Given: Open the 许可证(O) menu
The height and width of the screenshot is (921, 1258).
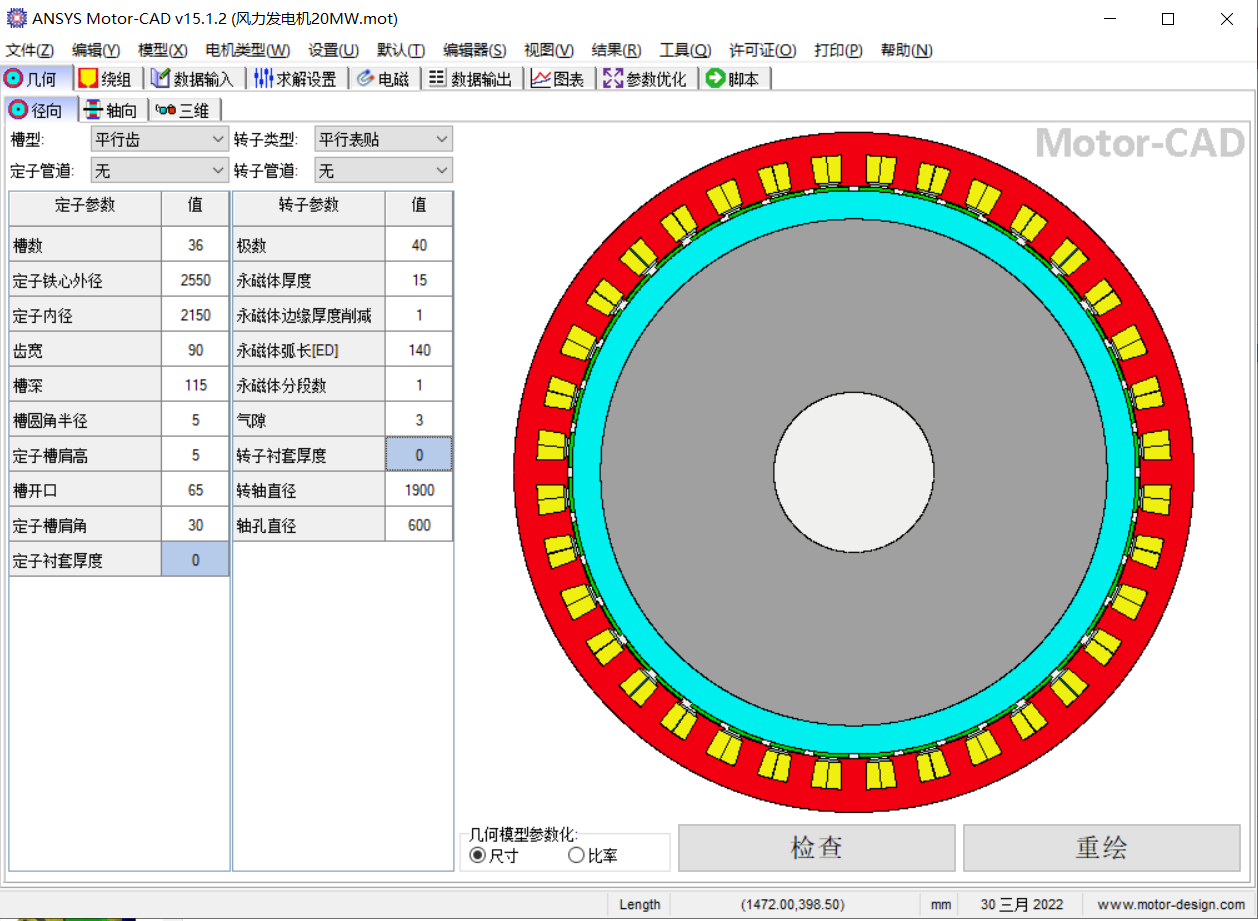Looking at the screenshot, I should coord(762,50).
